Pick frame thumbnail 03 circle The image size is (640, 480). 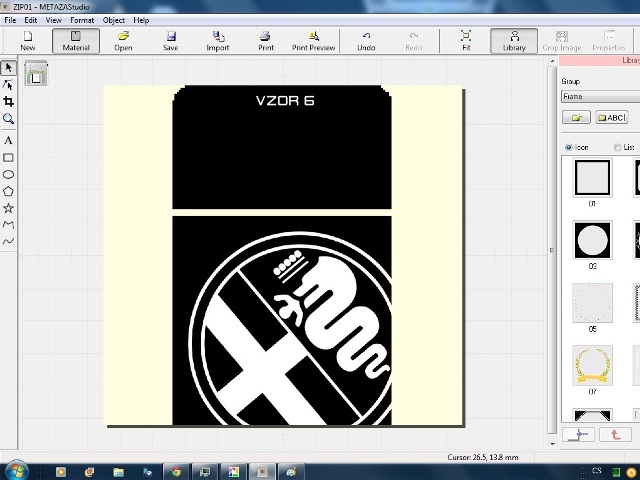pos(592,240)
